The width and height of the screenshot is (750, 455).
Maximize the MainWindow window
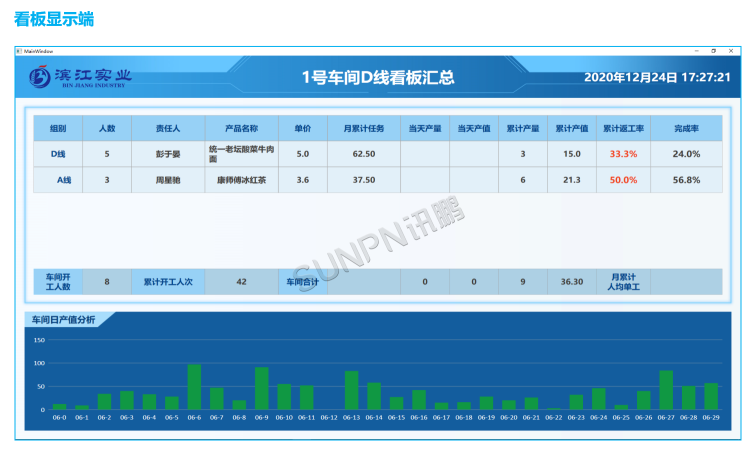coord(713,50)
